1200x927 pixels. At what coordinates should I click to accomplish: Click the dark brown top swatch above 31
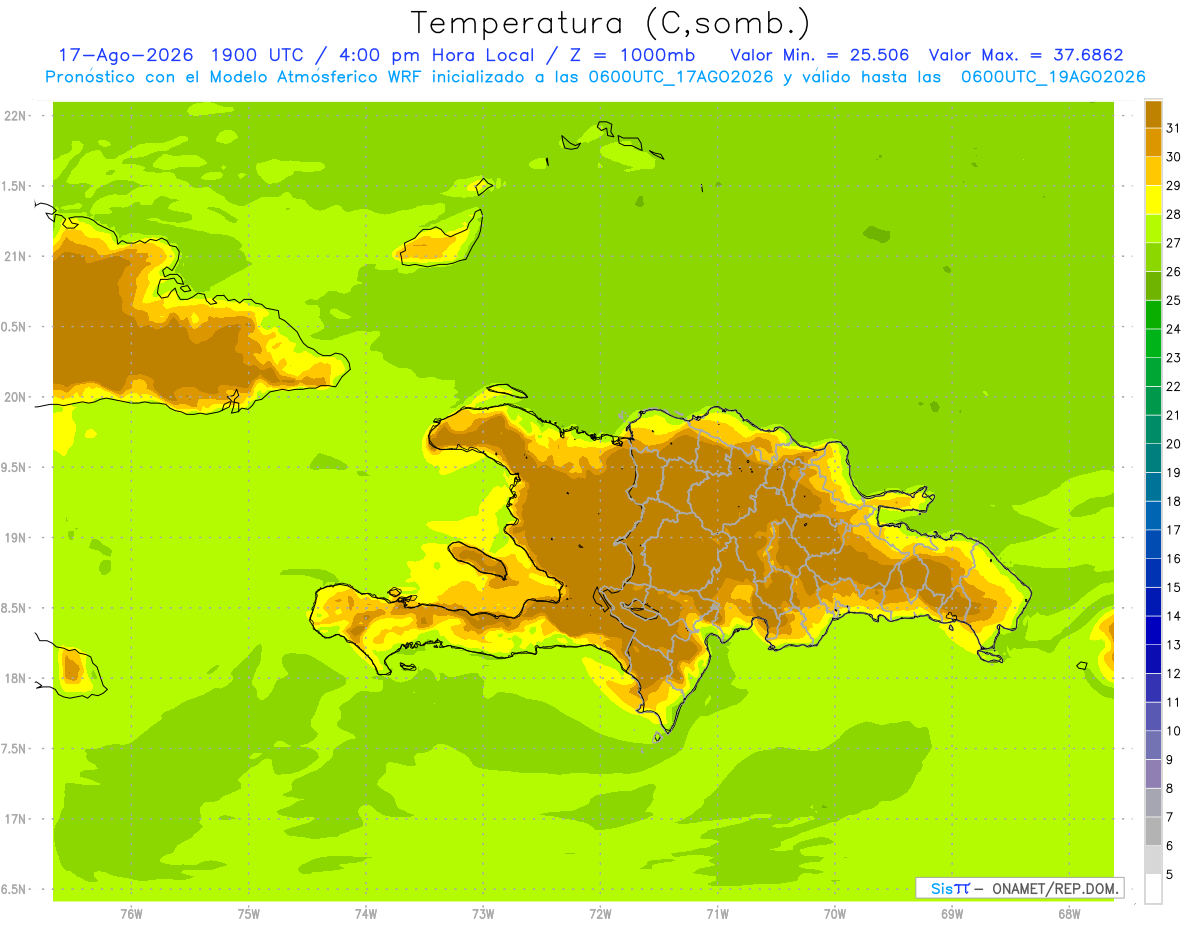point(1153,114)
